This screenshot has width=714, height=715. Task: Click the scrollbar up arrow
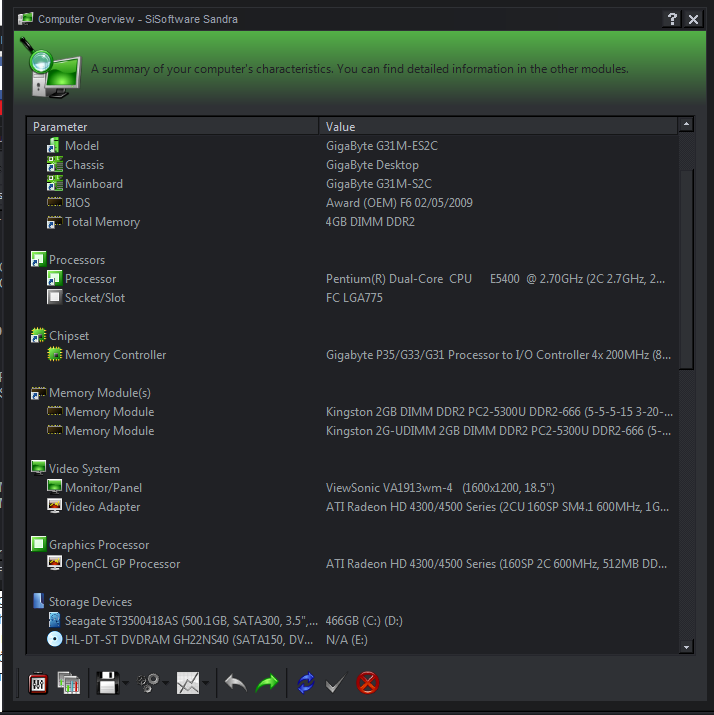(x=686, y=124)
